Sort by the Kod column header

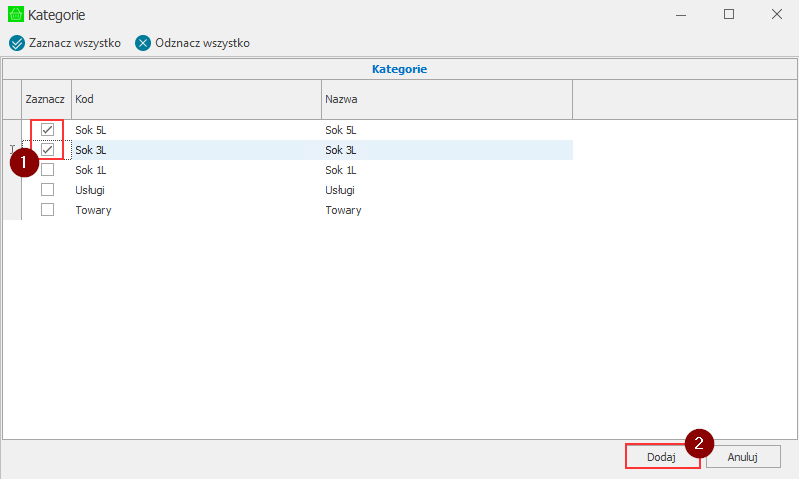tap(196, 100)
